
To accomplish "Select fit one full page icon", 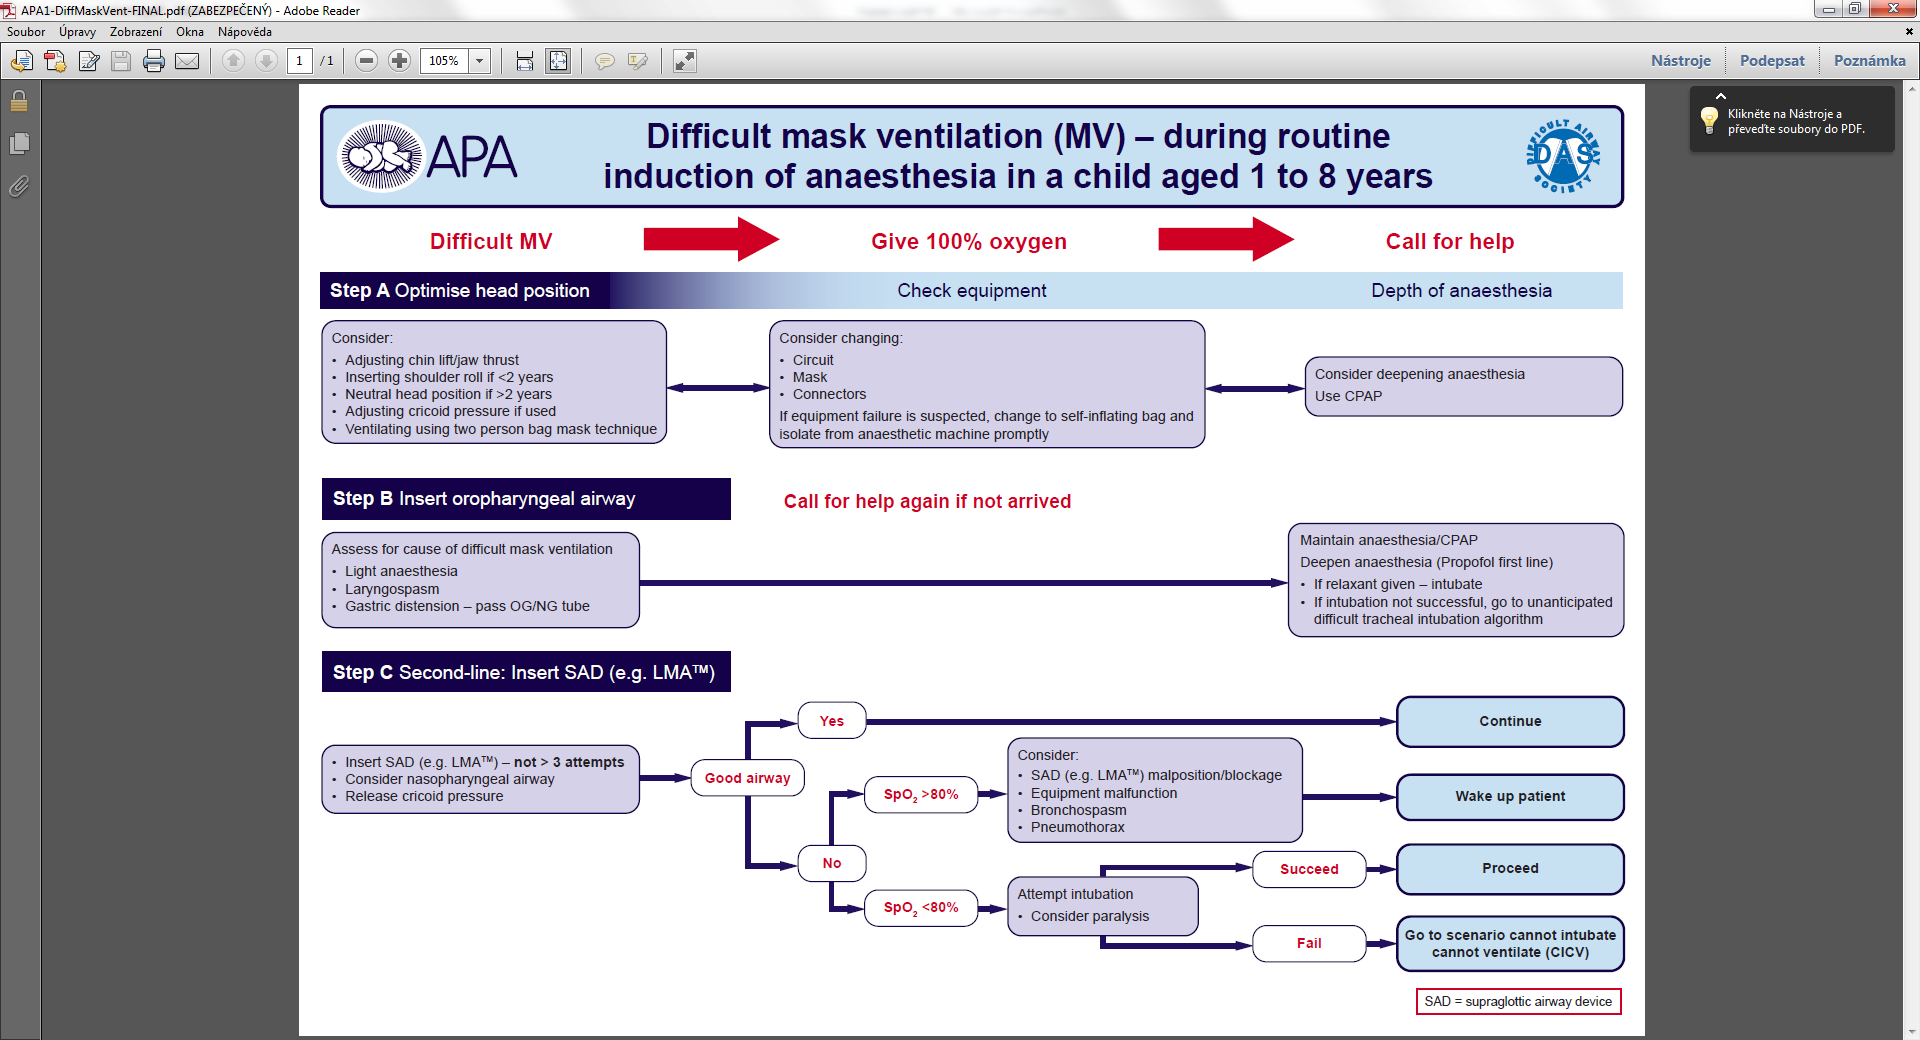I will pos(558,61).
